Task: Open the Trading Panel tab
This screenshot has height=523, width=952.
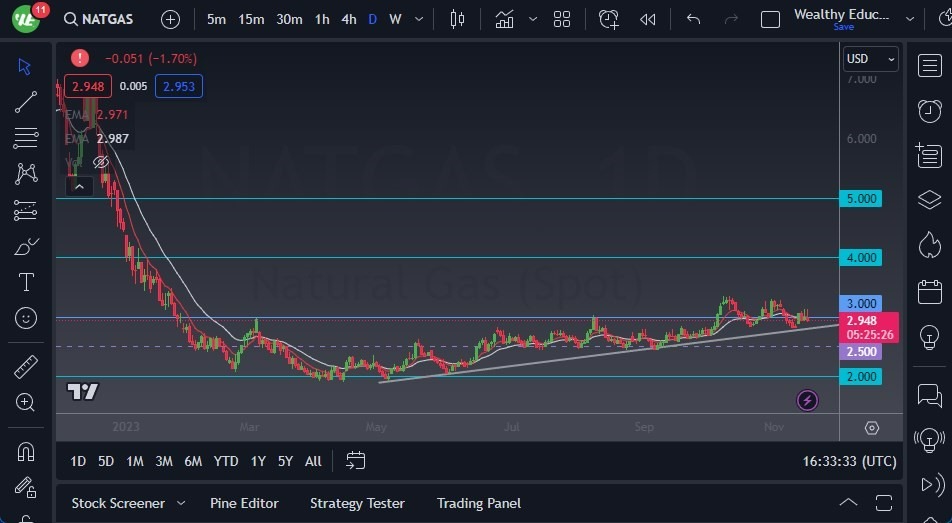Action: 479,503
